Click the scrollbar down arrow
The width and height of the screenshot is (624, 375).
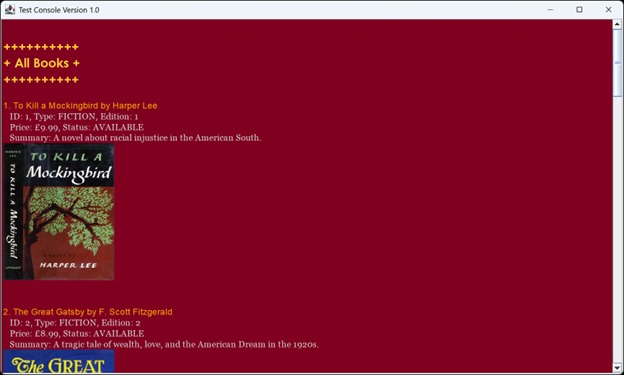[617, 367]
